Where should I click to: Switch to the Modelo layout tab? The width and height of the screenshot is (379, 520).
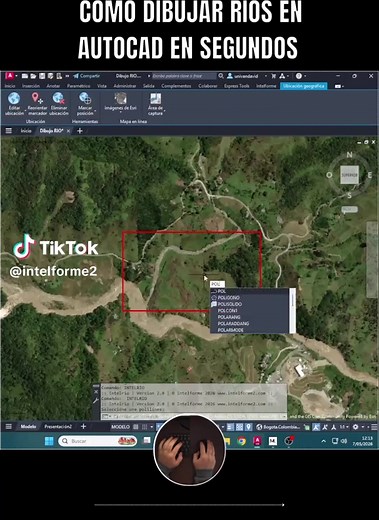click(28, 427)
